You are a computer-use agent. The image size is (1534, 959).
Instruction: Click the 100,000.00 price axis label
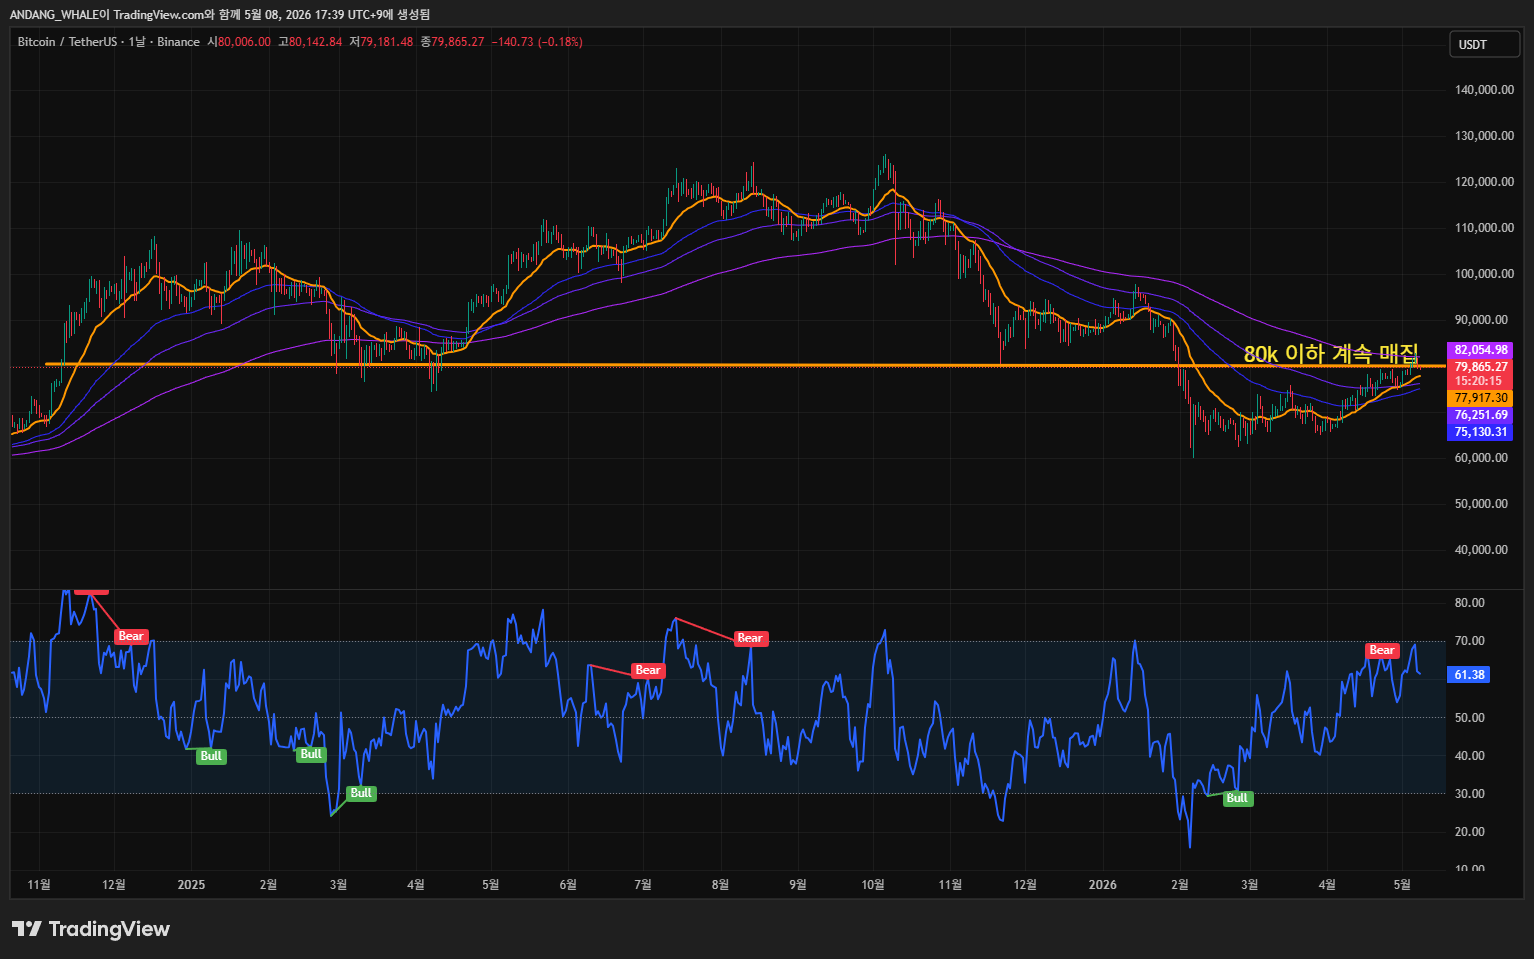[1484, 274]
